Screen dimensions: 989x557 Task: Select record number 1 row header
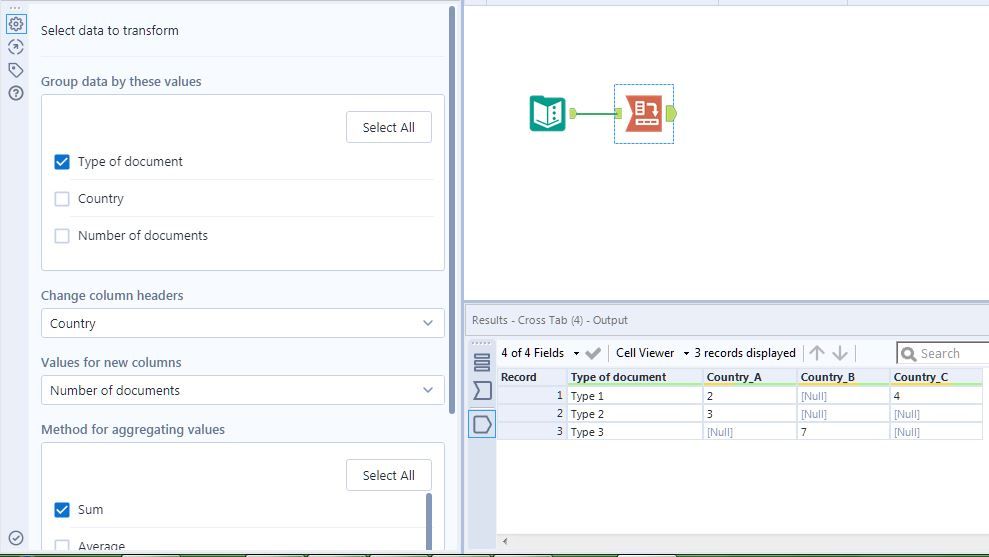[532, 396]
